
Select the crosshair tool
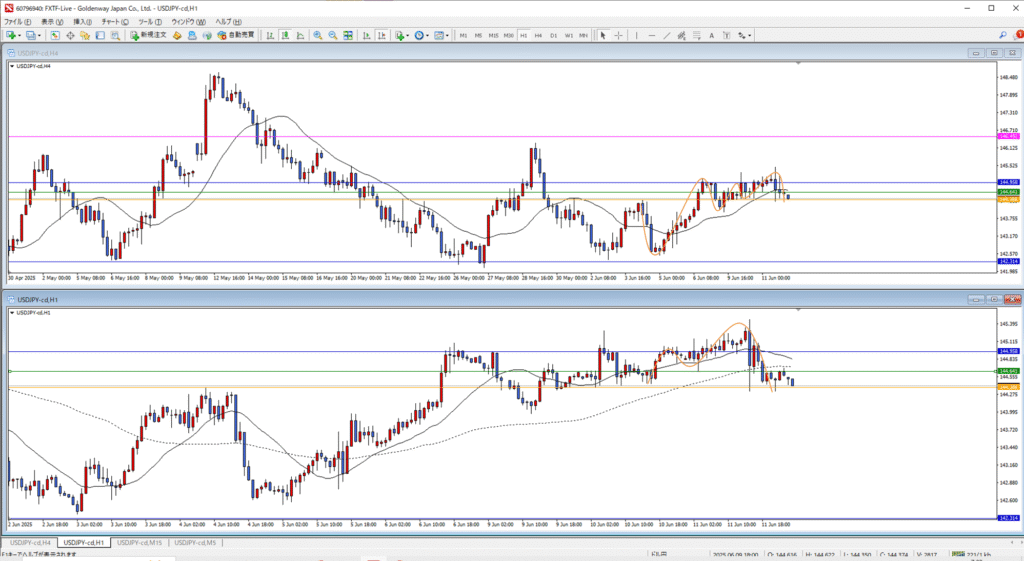coord(619,35)
